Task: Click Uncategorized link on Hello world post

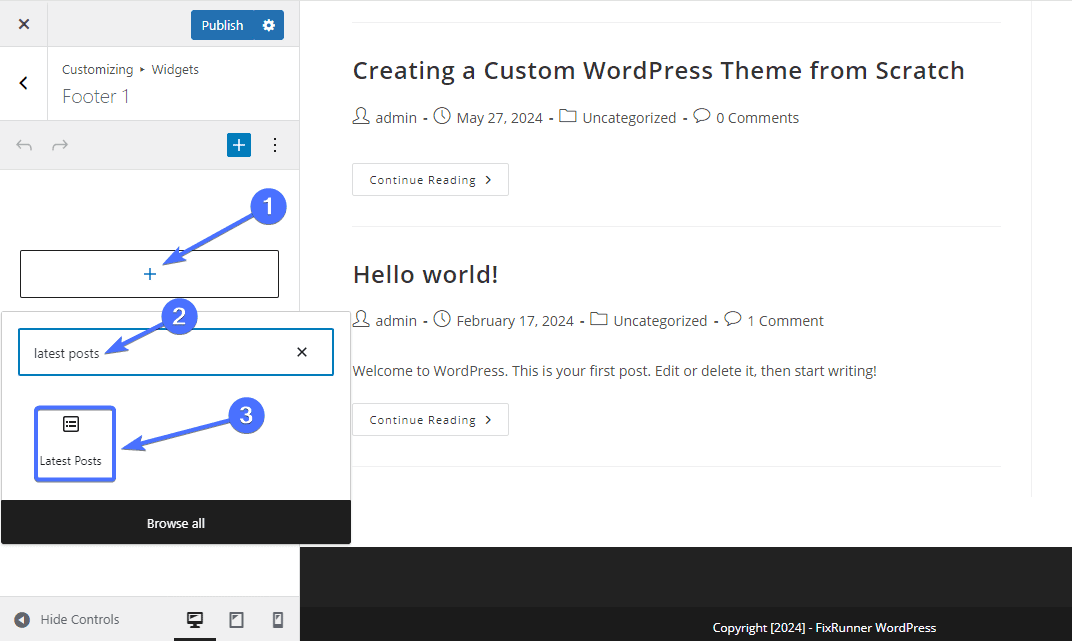Action: (660, 320)
